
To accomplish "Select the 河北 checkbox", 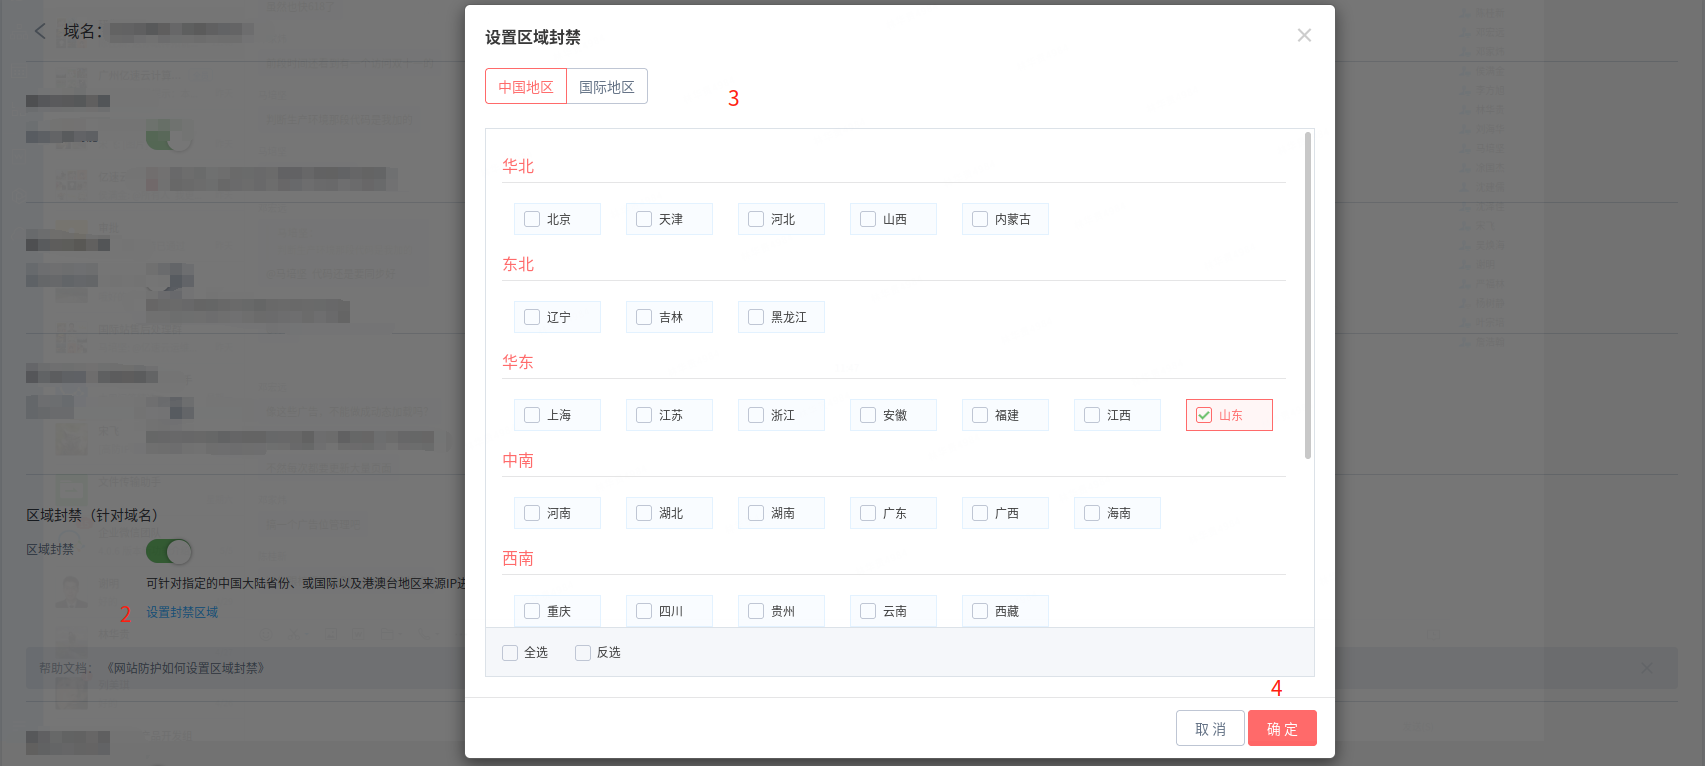I will (756, 219).
